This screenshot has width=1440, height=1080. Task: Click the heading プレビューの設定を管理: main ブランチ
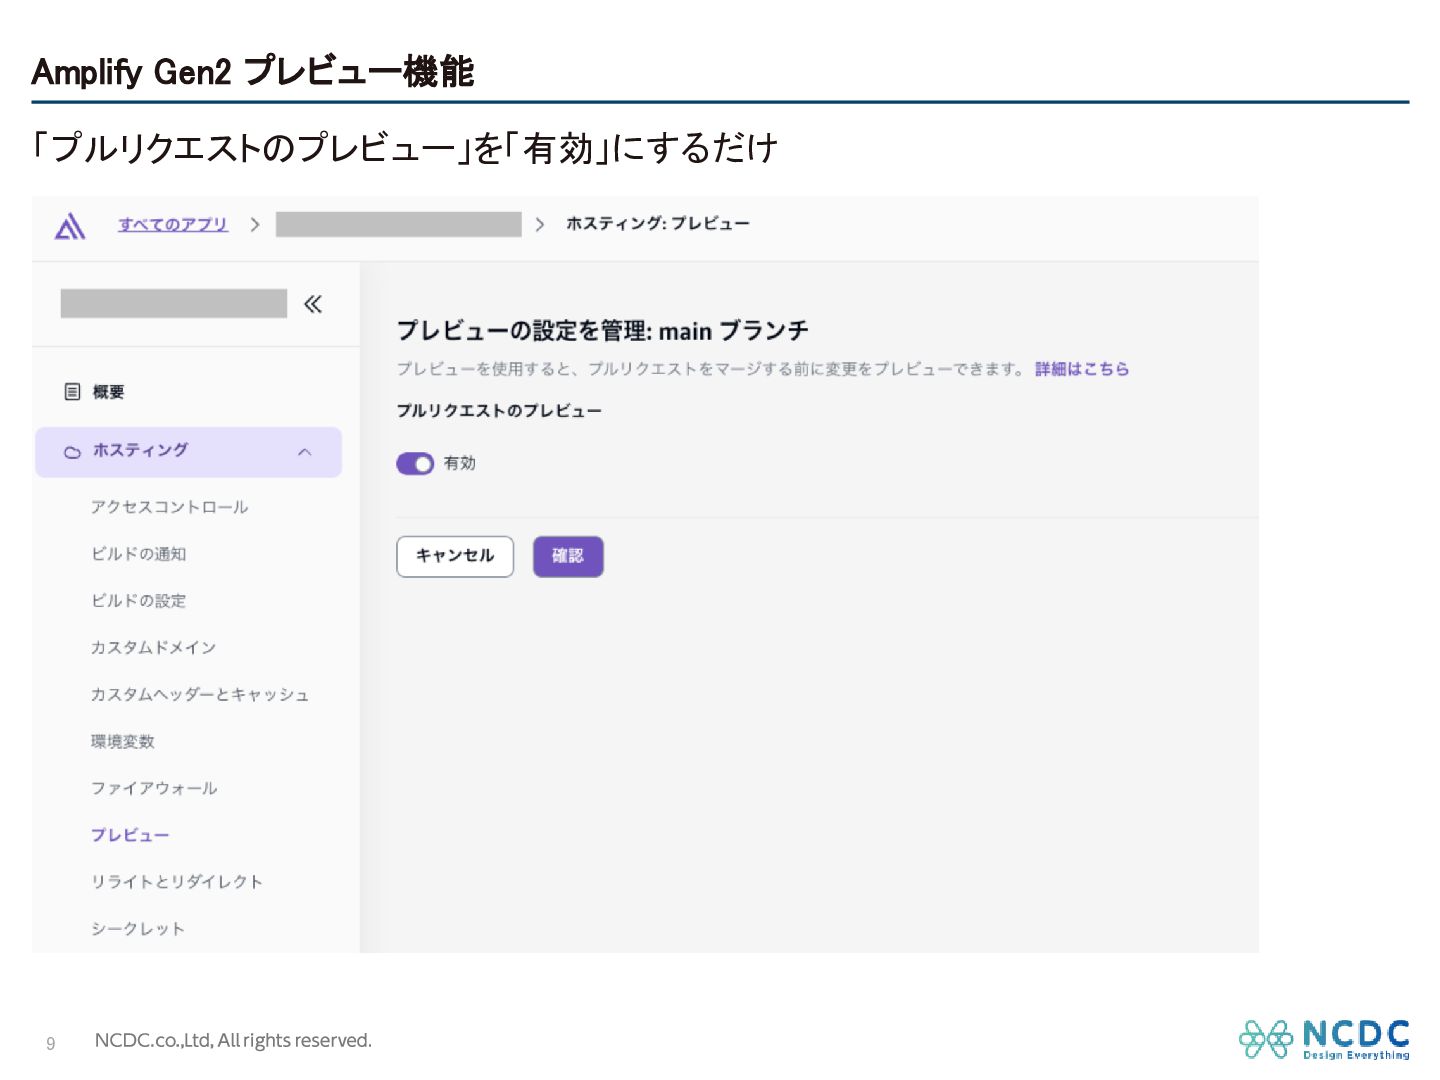tap(603, 331)
